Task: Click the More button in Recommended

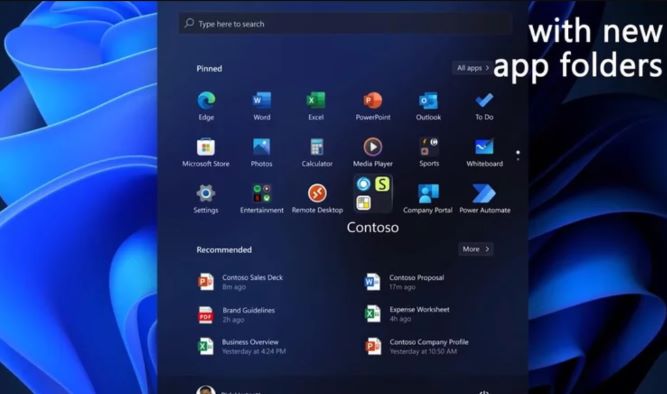Action: (x=476, y=249)
